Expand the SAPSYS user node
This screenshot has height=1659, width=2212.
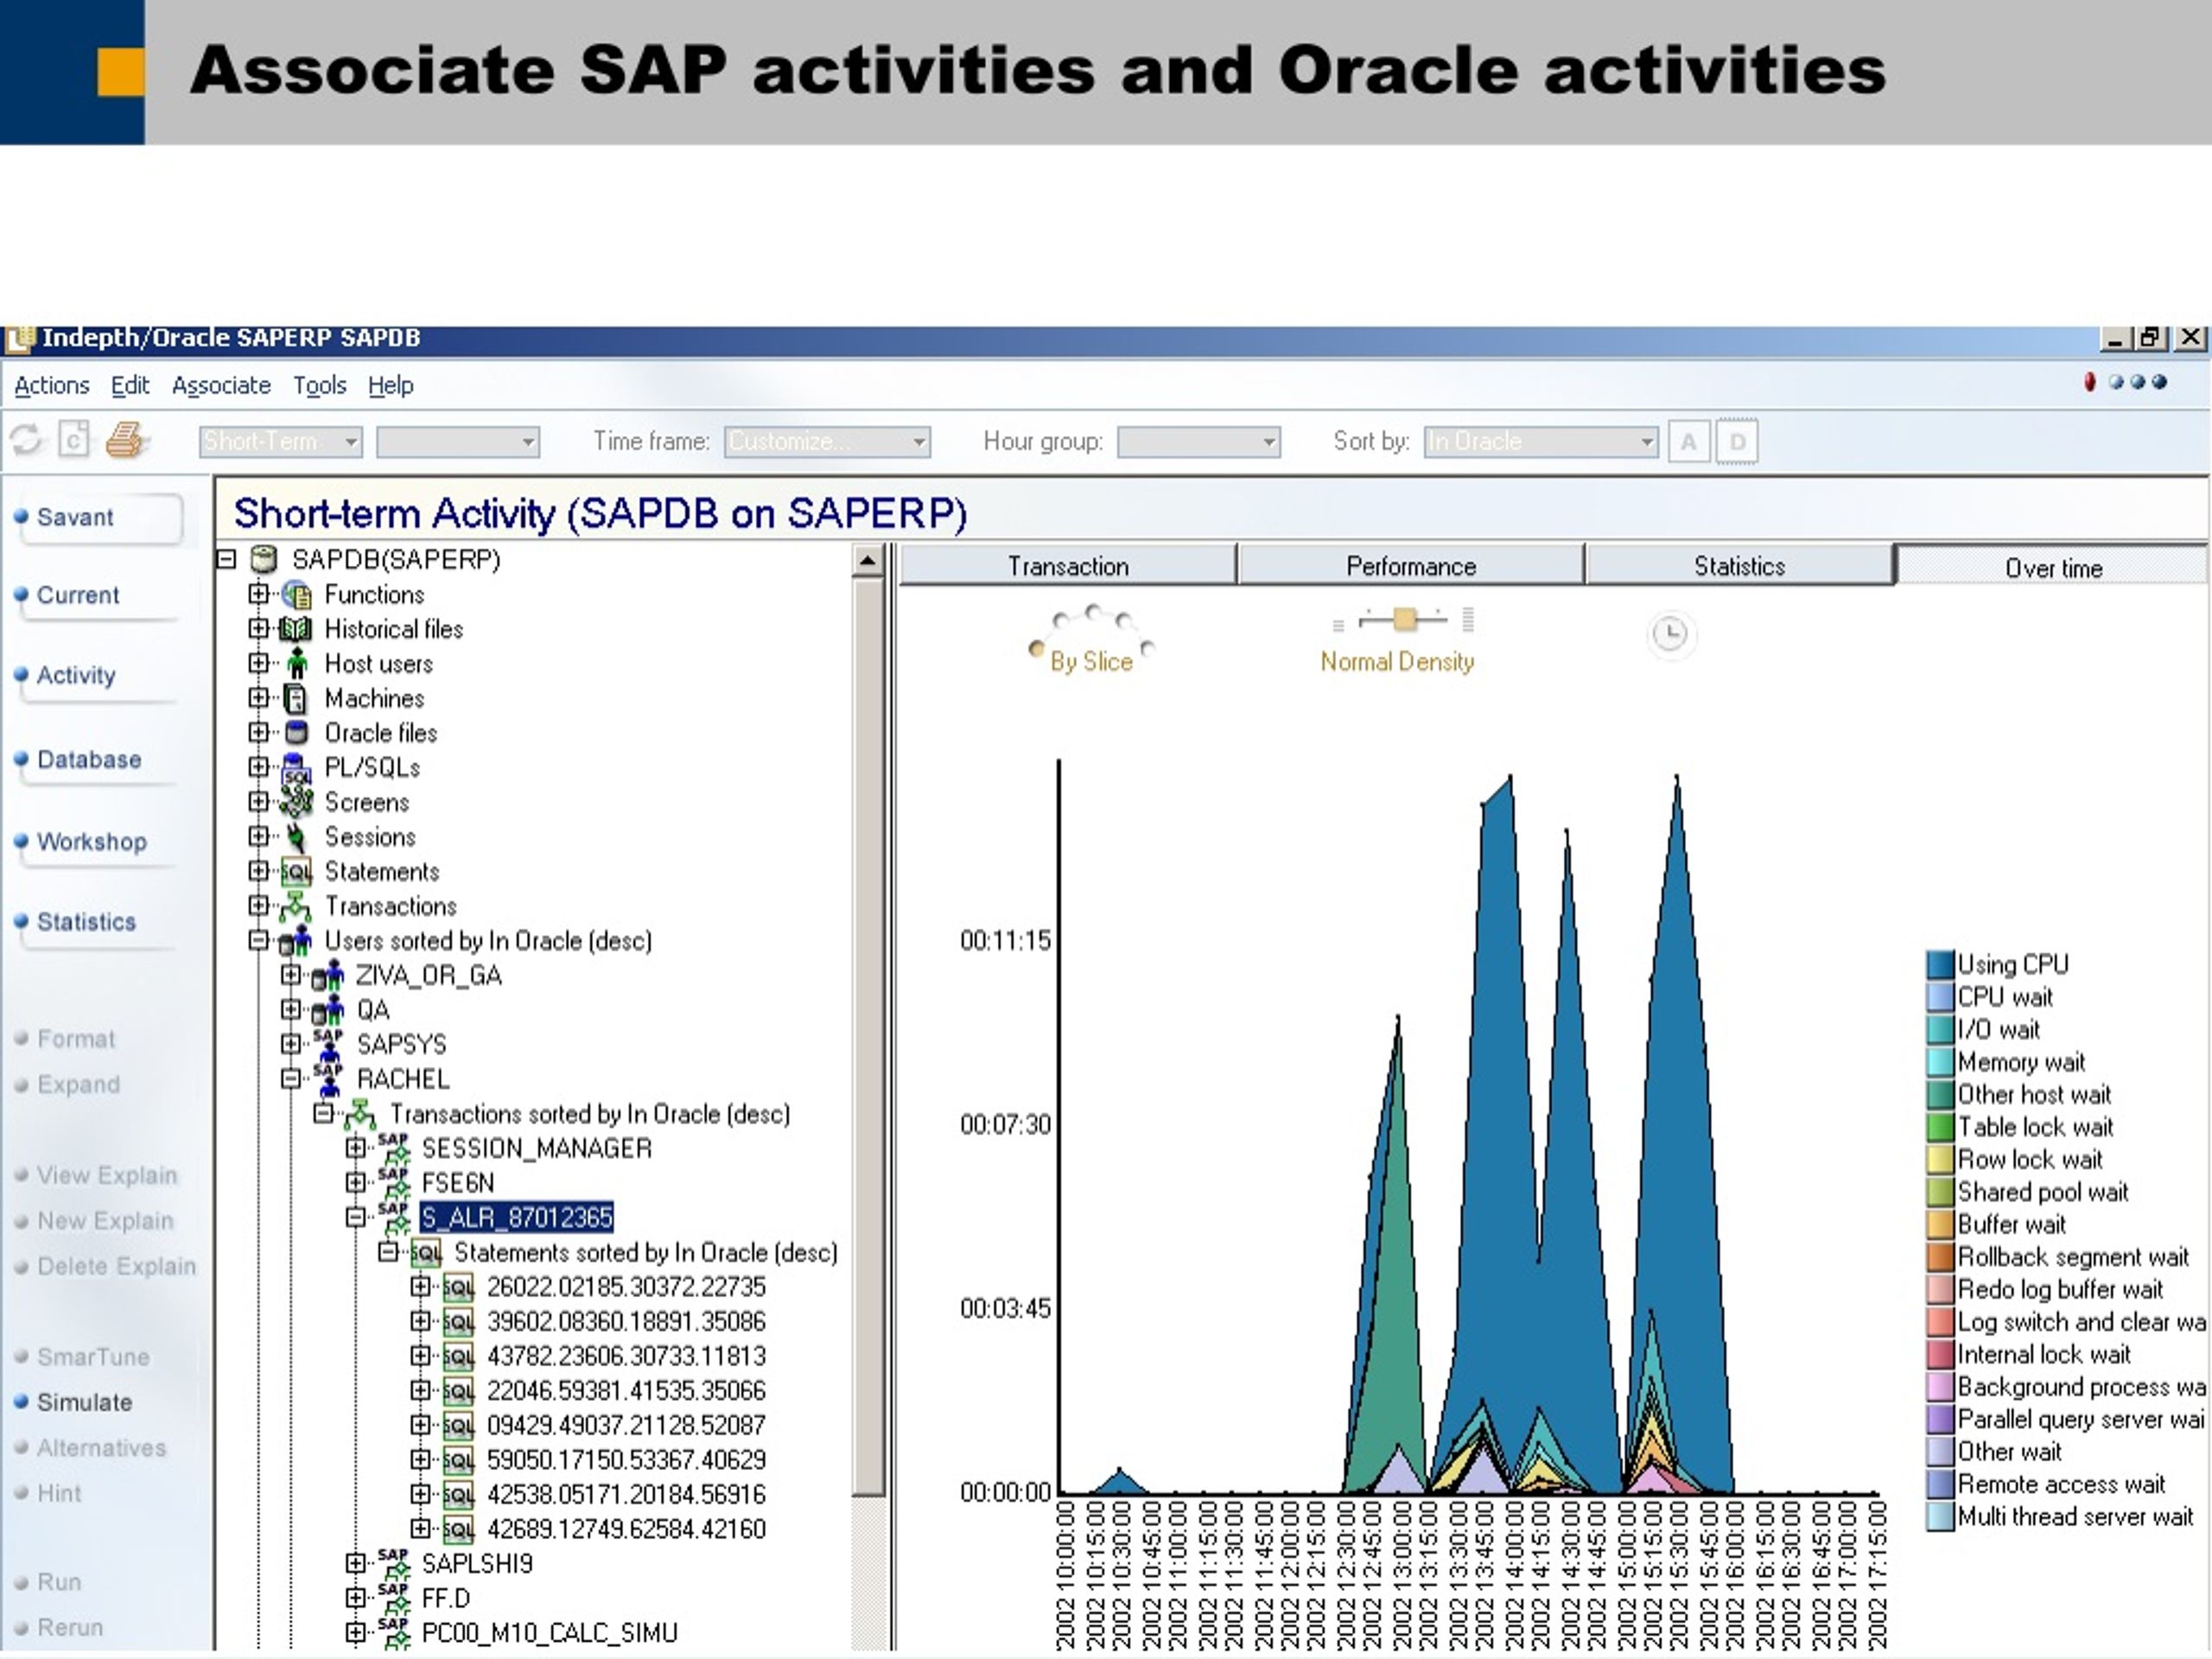(x=291, y=1044)
